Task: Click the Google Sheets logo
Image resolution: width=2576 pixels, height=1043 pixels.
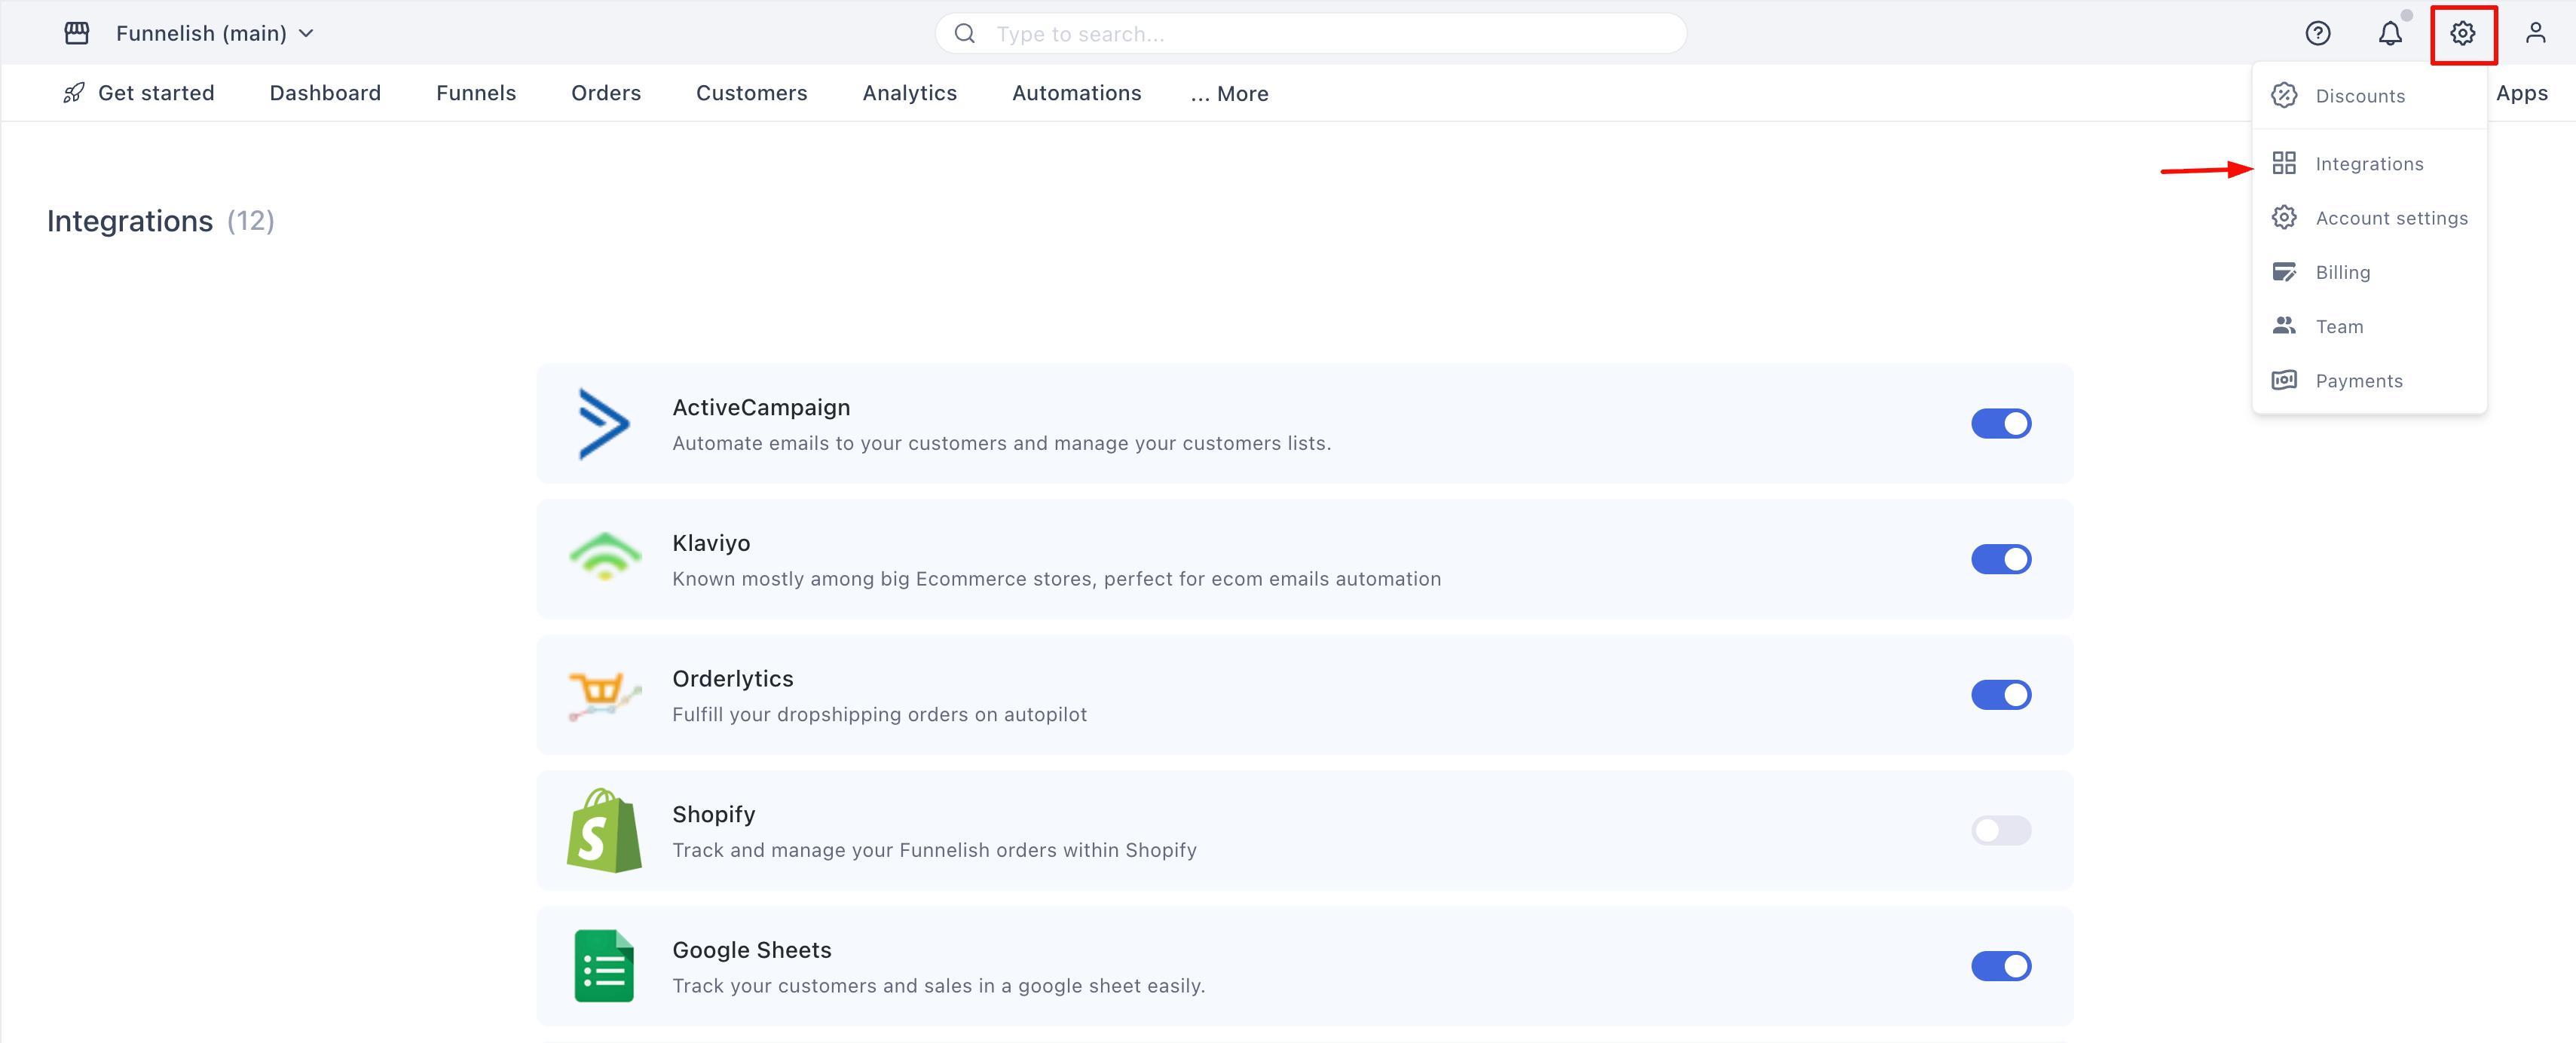Action: [604, 966]
